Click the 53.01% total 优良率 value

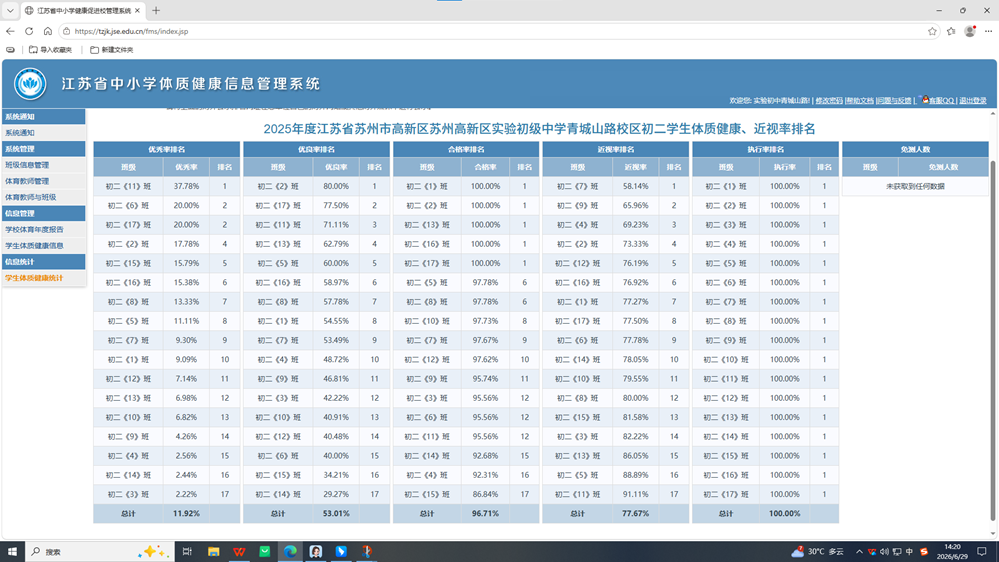pos(336,513)
